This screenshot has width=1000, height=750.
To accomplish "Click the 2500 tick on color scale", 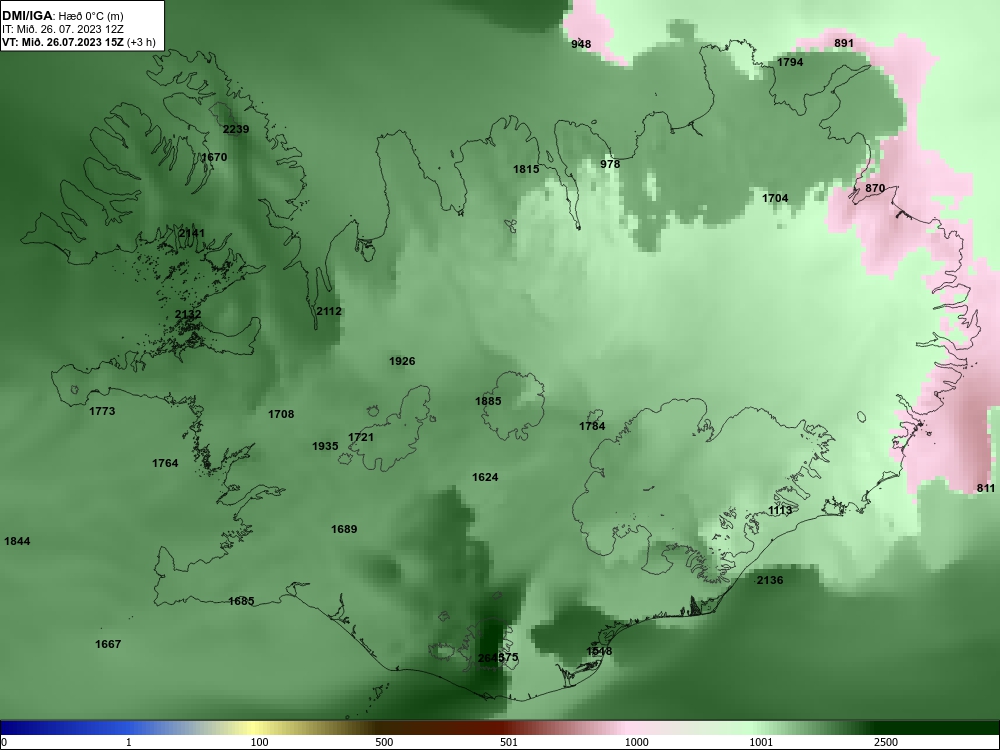I will coord(885,742).
